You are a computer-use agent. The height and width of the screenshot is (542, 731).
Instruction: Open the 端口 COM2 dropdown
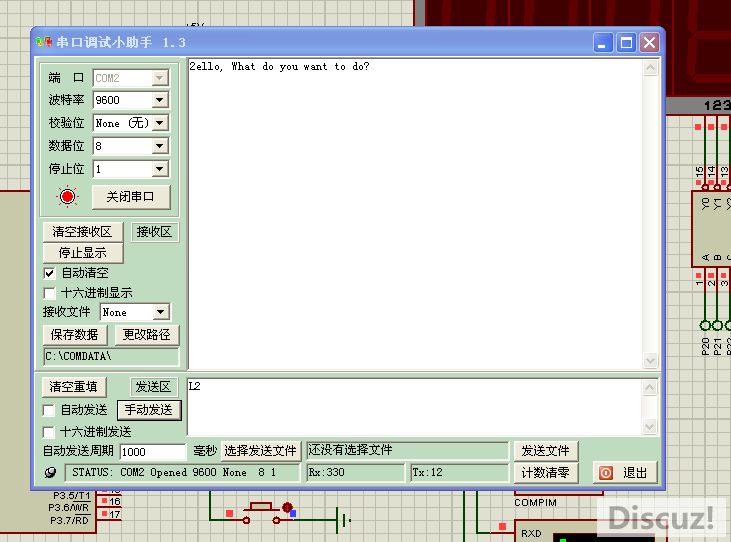click(x=159, y=78)
